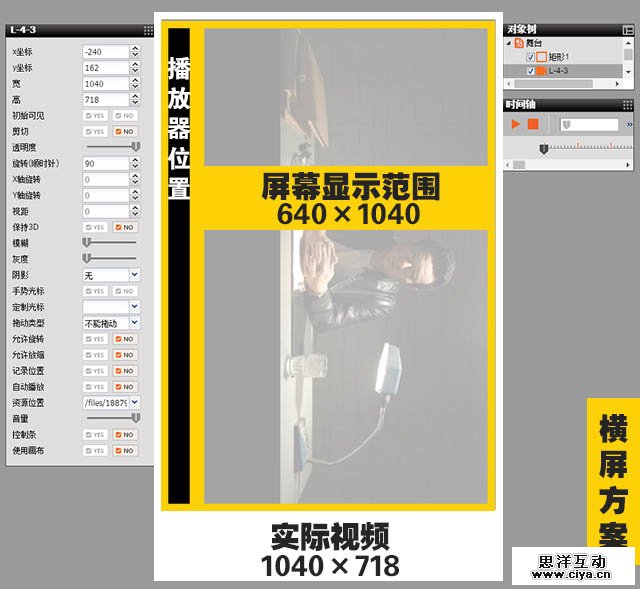The width and height of the screenshot is (640, 590).
Task: Open the L-4-3 panel grip menu icon
Action: tap(148, 30)
